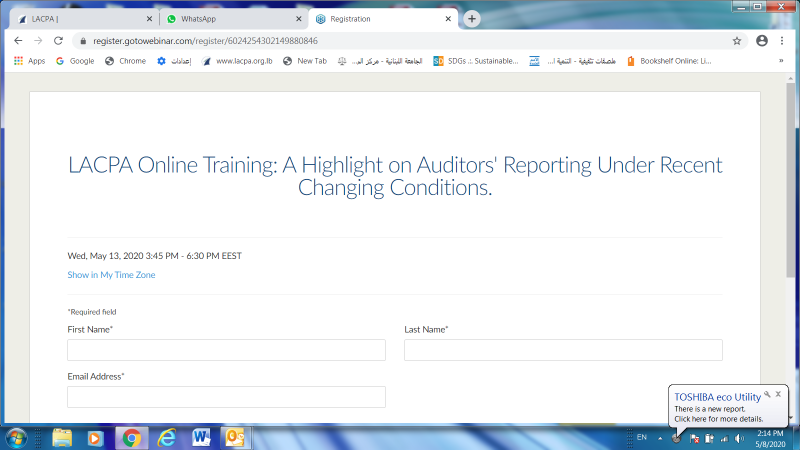Open Windows Explorer from taskbar
This screenshot has width=800, height=450.
pyautogui.click(x=62, y=438)
